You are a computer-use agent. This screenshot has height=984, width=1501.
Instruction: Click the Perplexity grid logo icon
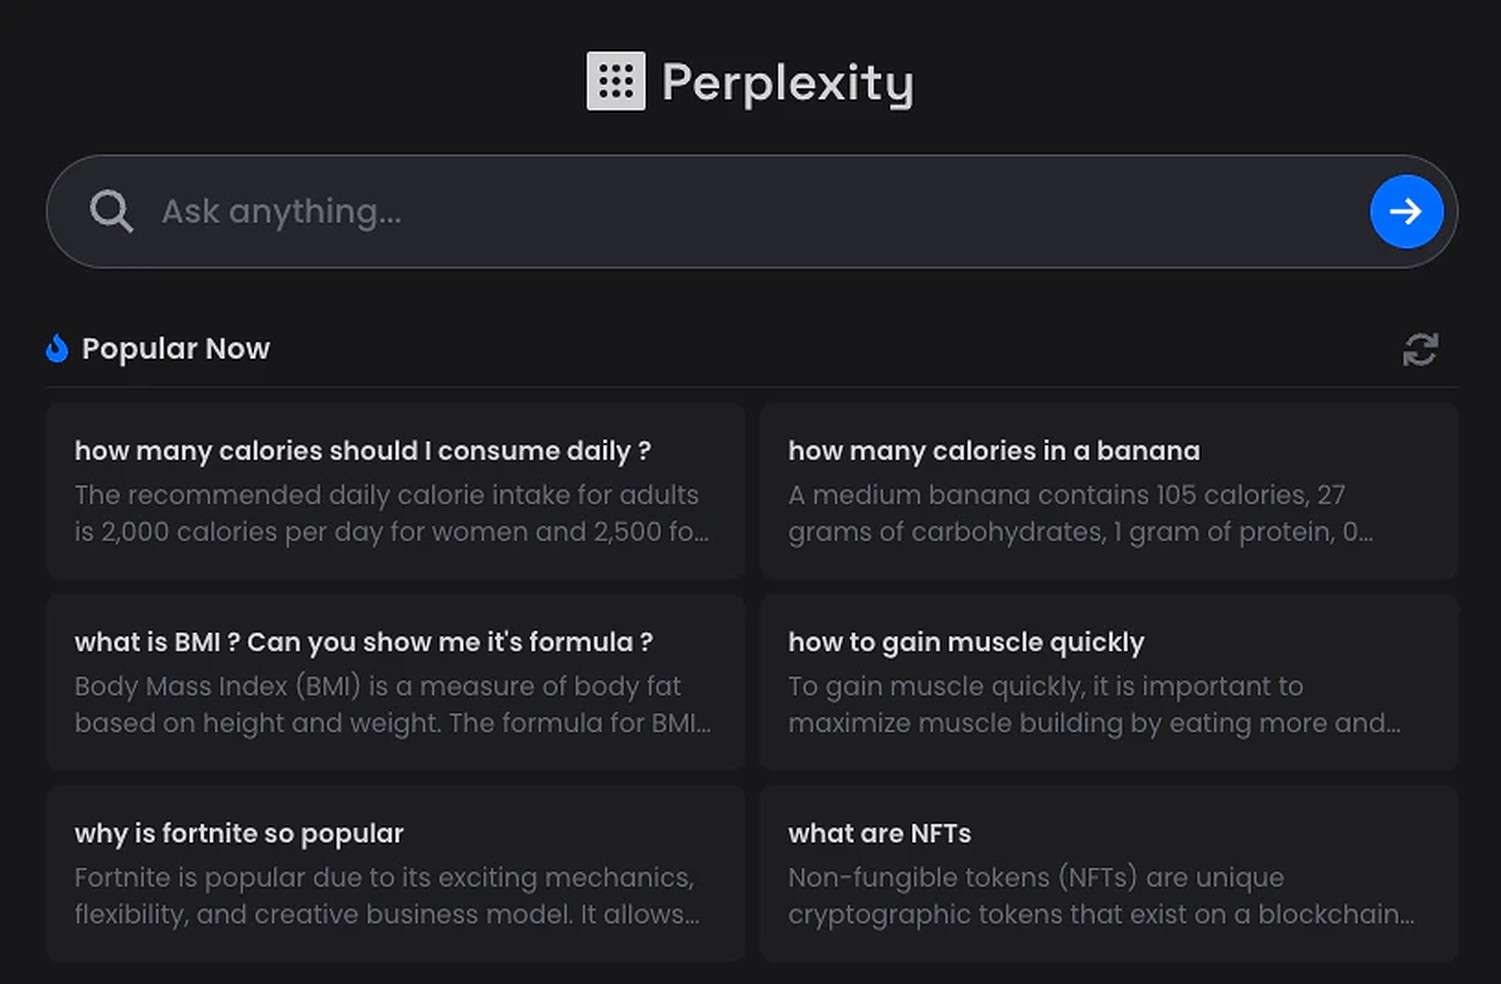[x=615, y=81]
